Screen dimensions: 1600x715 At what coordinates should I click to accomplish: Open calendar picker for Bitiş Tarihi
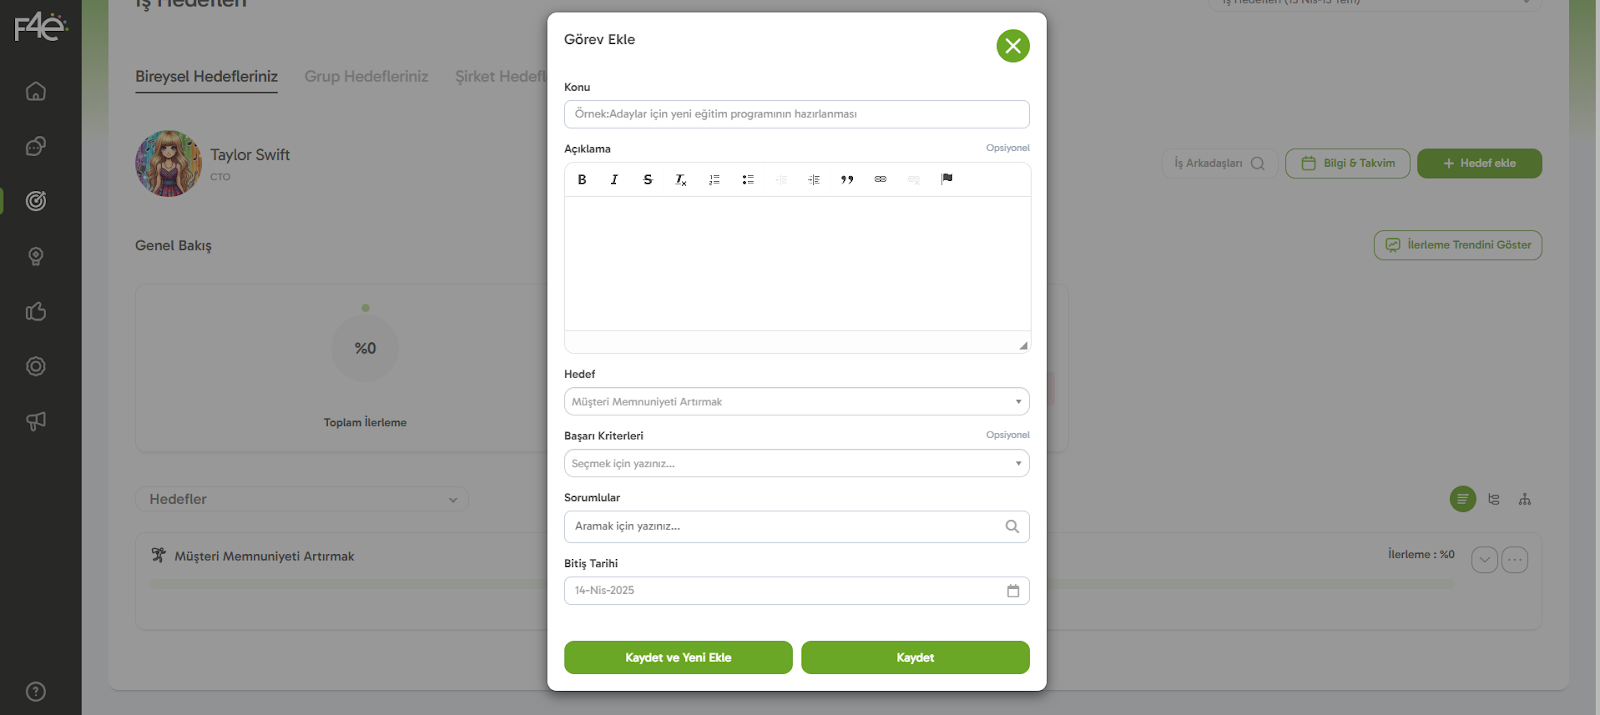tap(1012, 591)
